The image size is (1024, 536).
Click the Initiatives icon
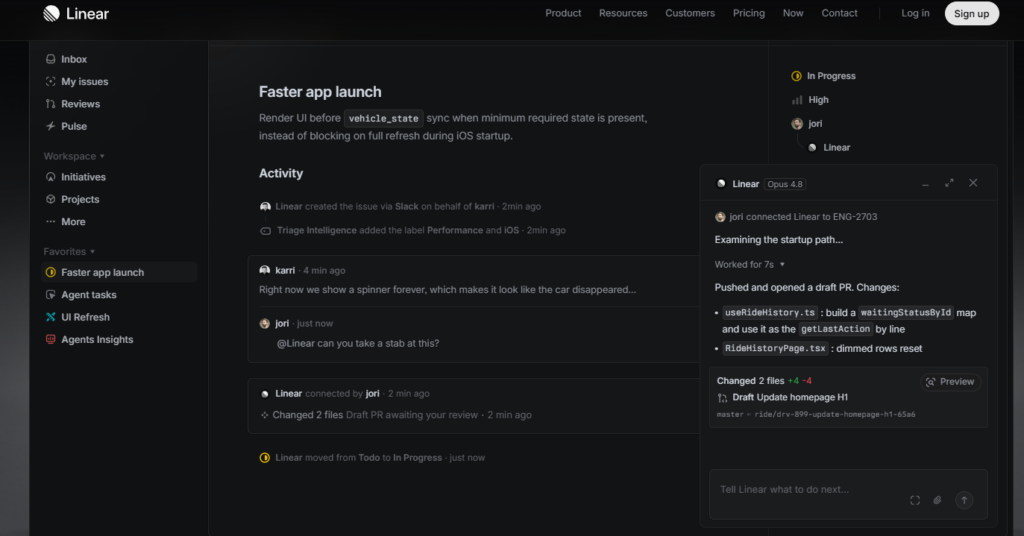tap(50, 176)
